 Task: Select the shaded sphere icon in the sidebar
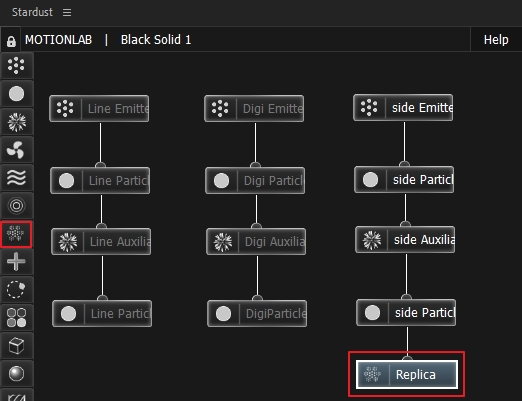pos(16,374)
